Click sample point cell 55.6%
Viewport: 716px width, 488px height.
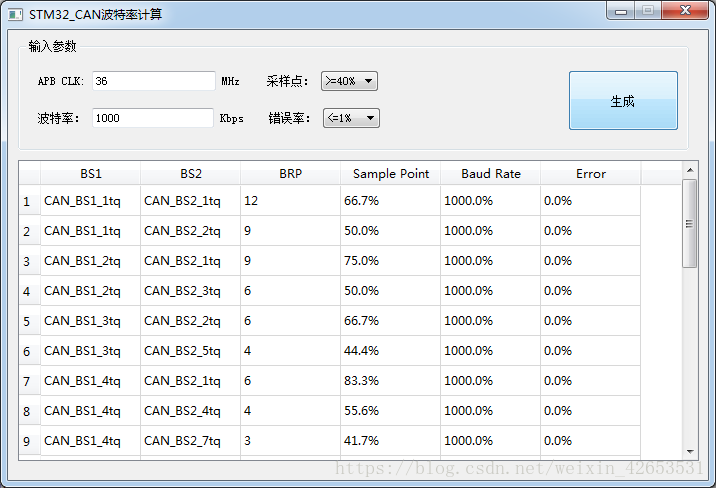[390, 411]
